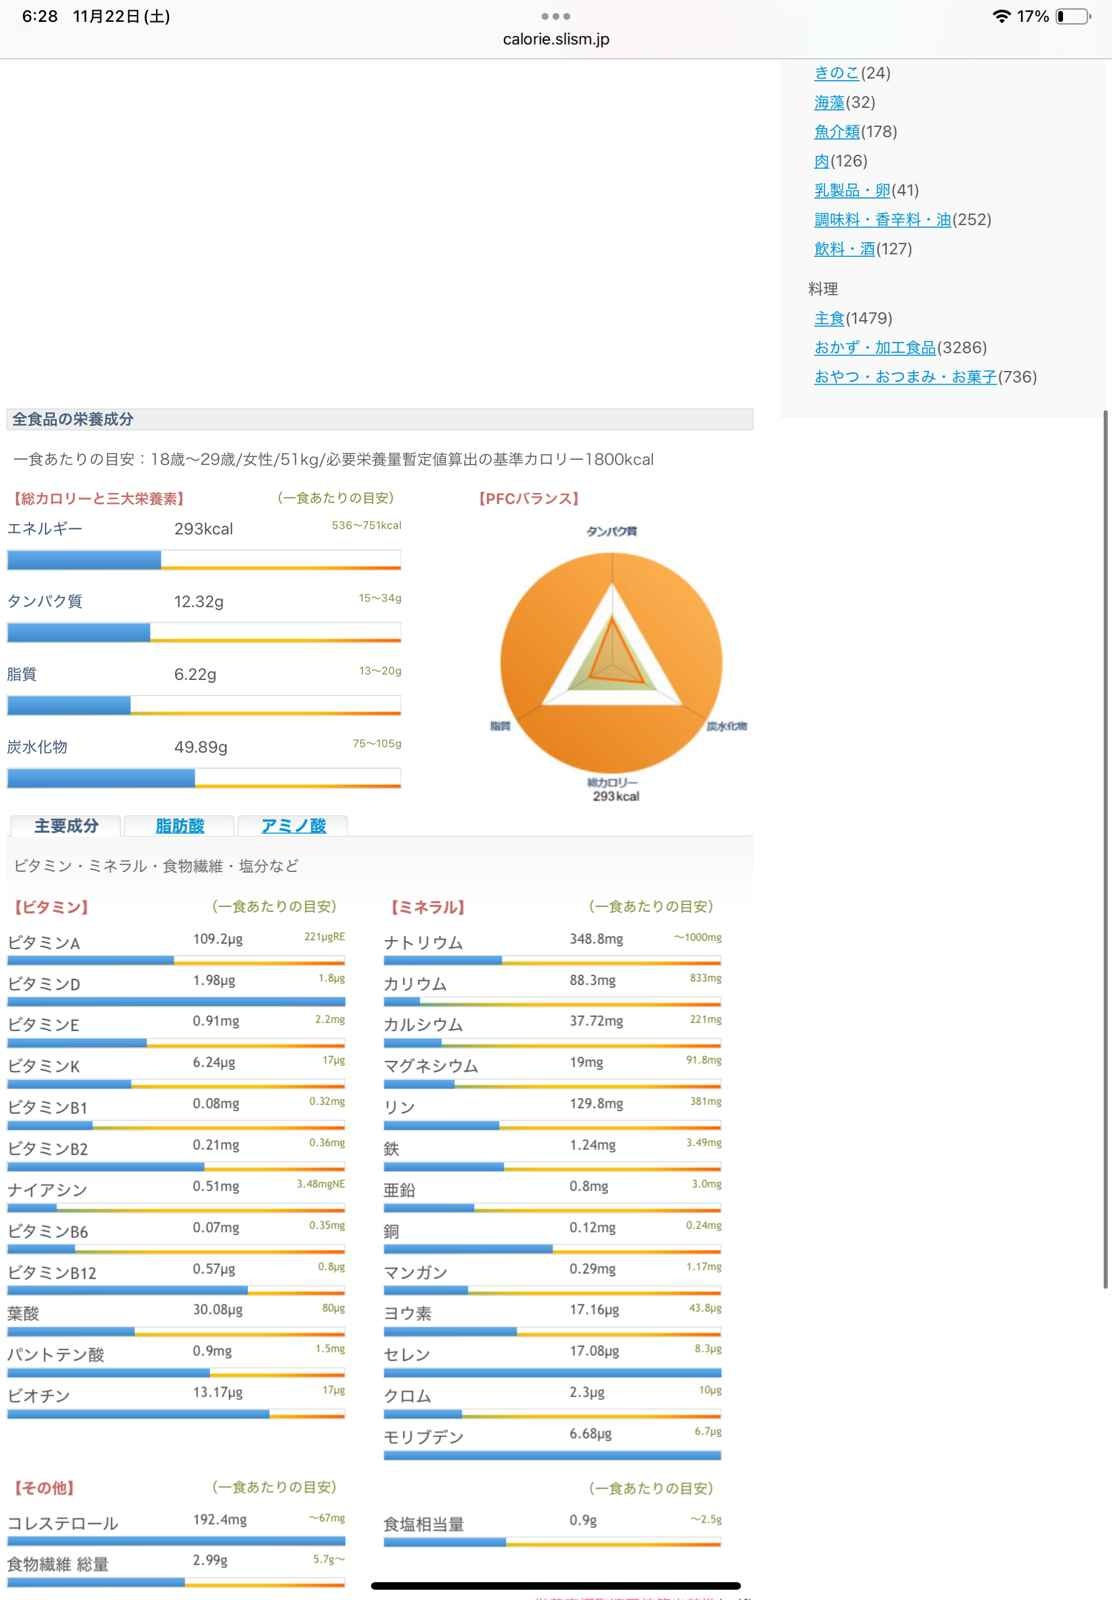Click the page's vertical scrollbar
1112x1600 pixels.
pos(1105,850)
